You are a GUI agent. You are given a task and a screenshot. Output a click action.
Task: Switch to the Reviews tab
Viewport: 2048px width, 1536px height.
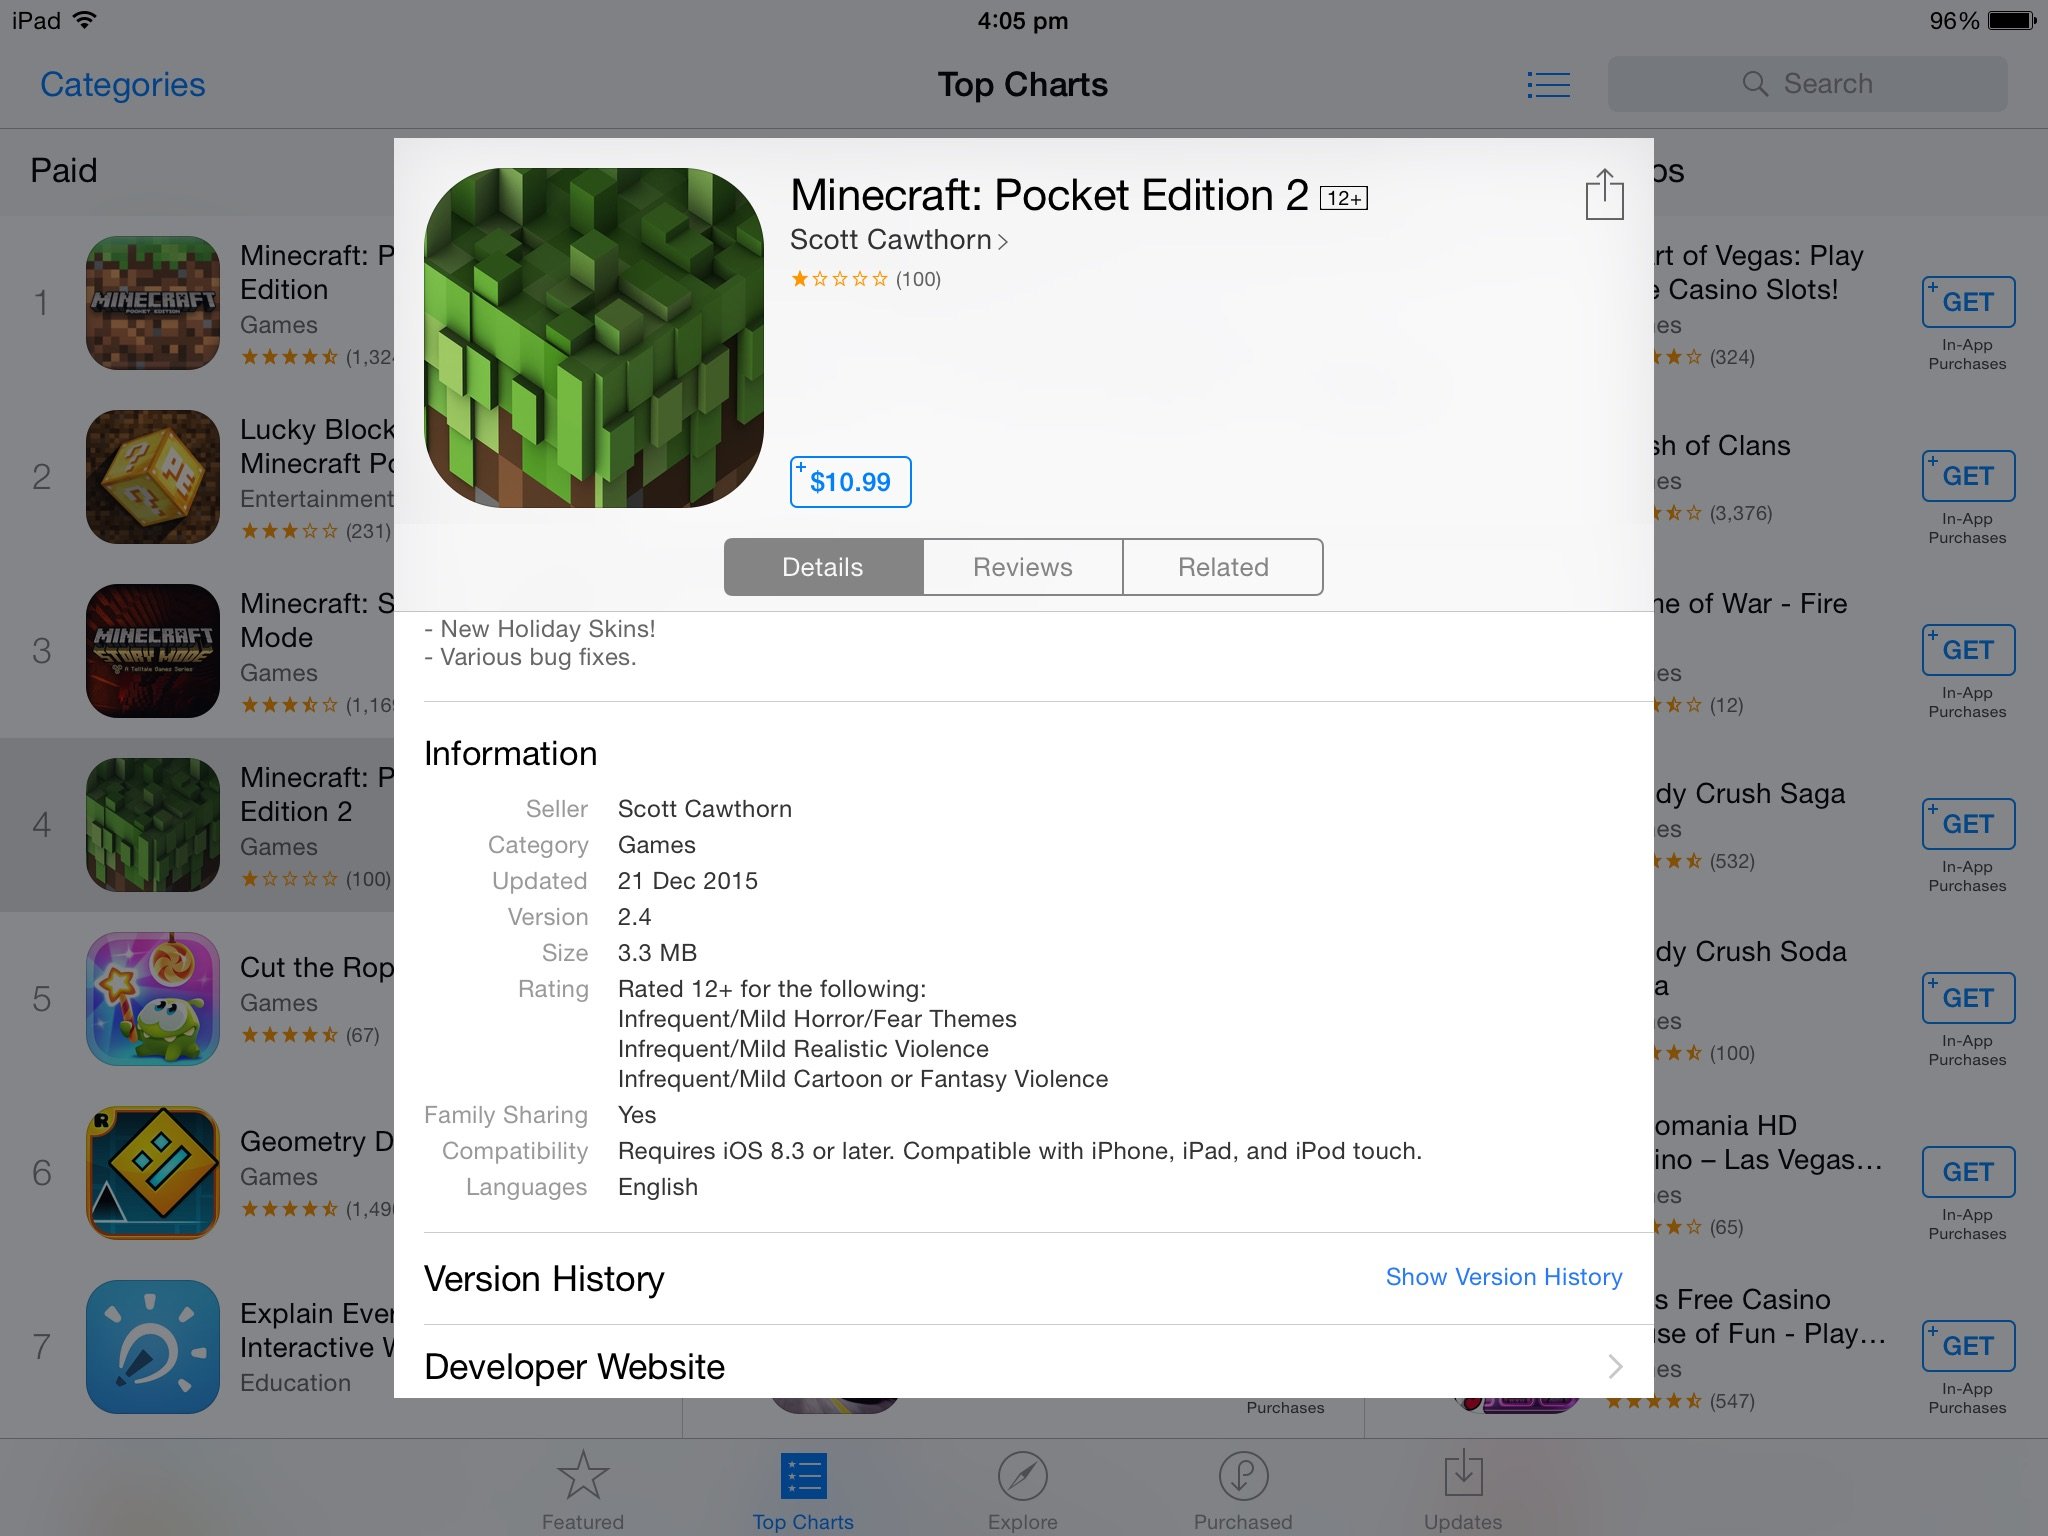pyautogui.click(x=1021, y=566)
